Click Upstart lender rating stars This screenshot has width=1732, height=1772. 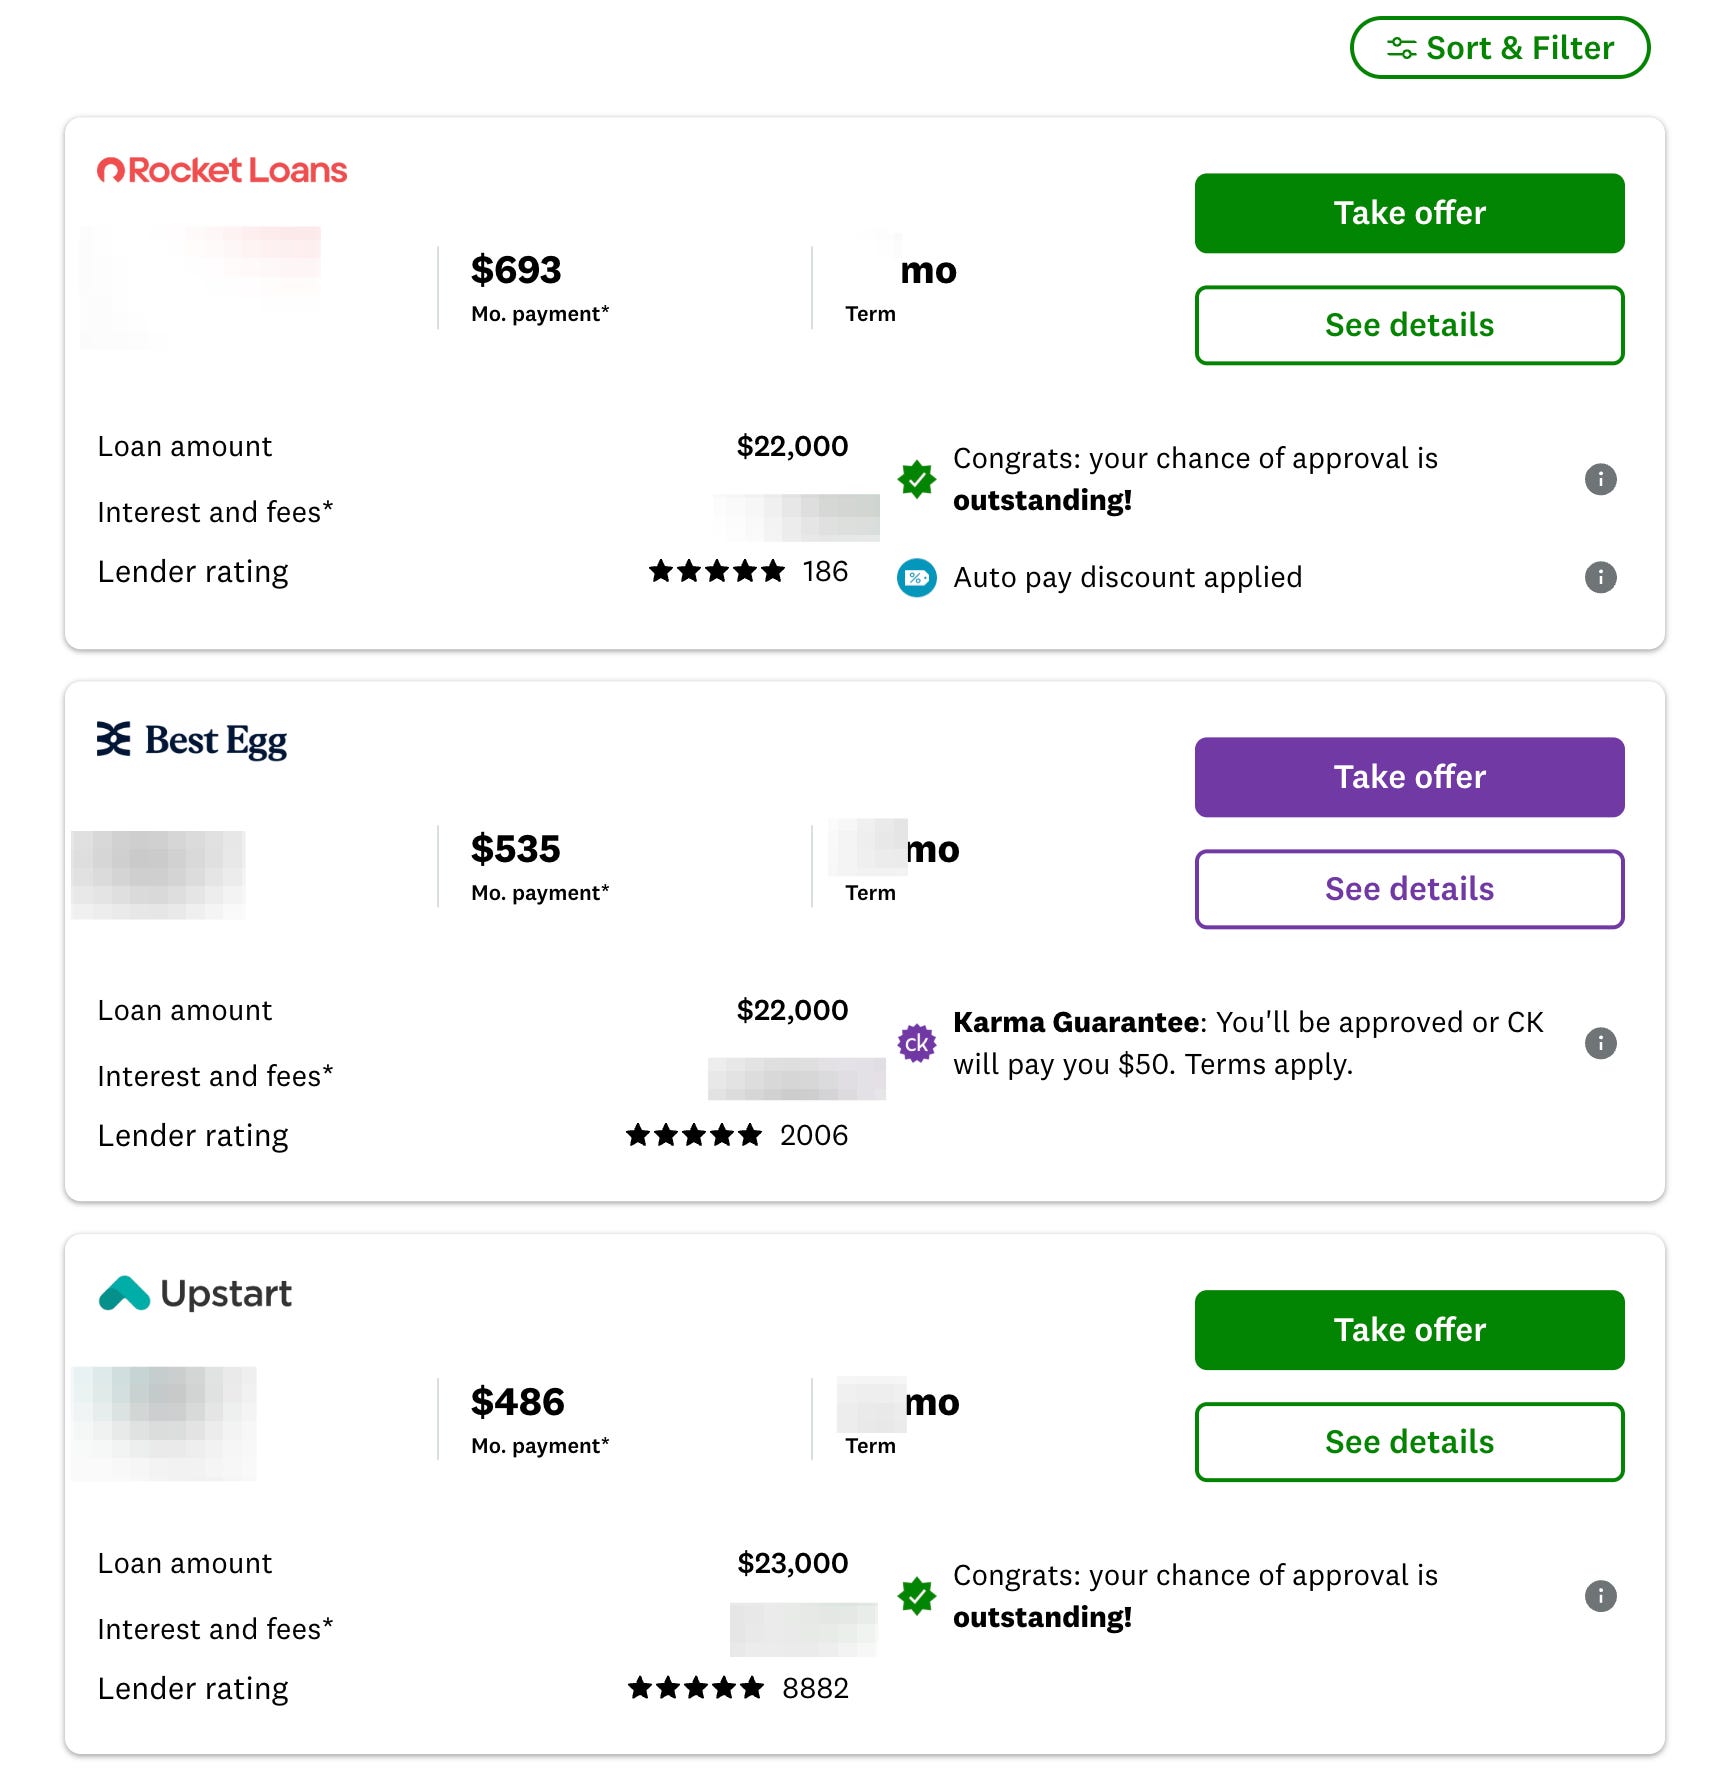696,1688
